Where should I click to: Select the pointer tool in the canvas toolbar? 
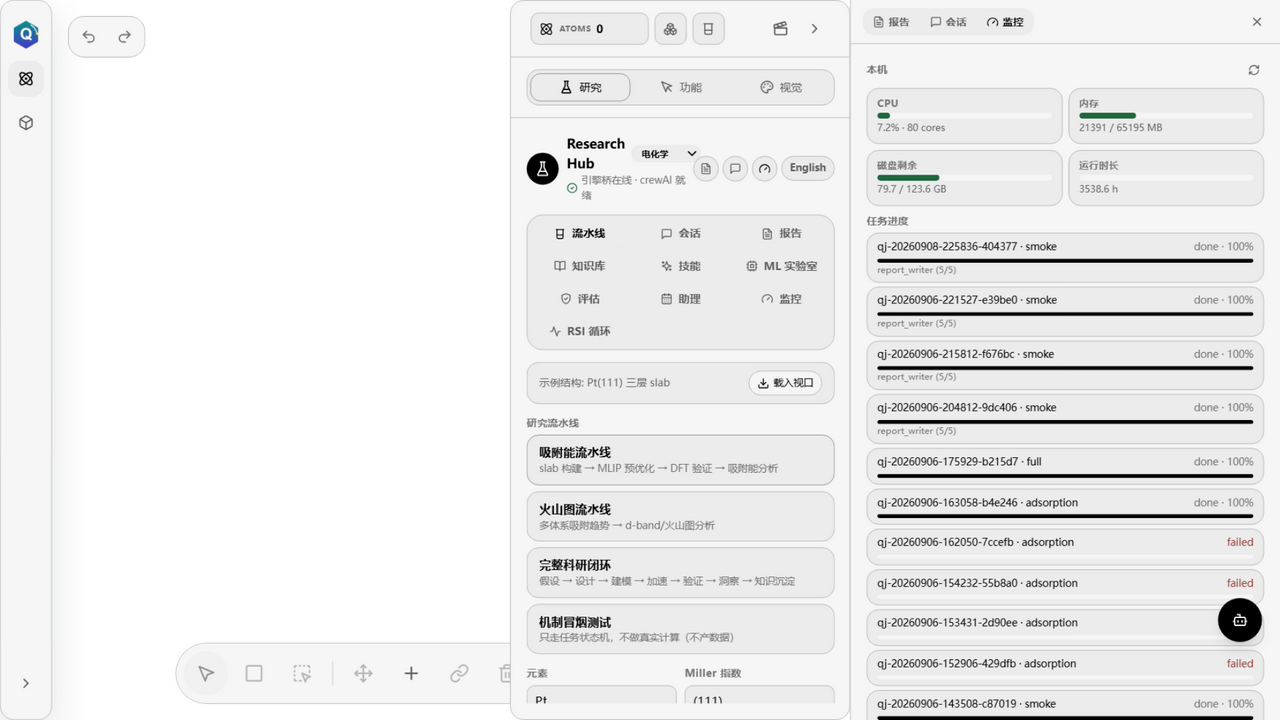[x=206, y=674]
